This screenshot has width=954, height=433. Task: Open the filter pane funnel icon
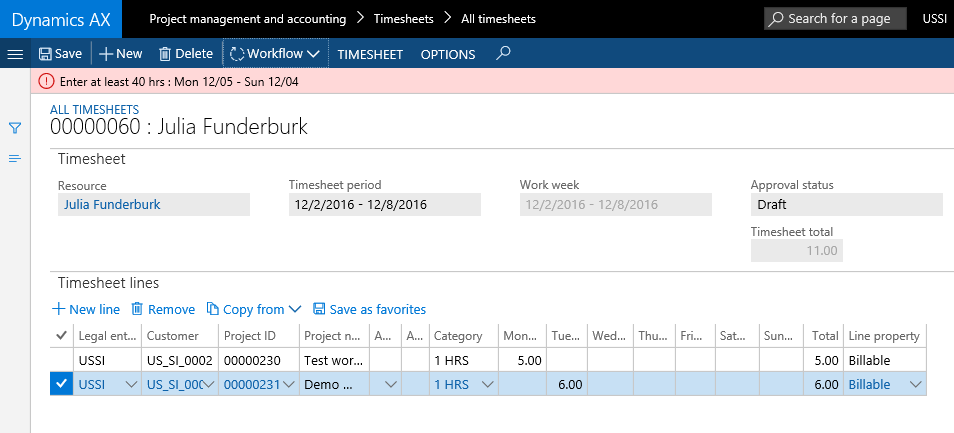pyautogui.click(x=15, y=128)
